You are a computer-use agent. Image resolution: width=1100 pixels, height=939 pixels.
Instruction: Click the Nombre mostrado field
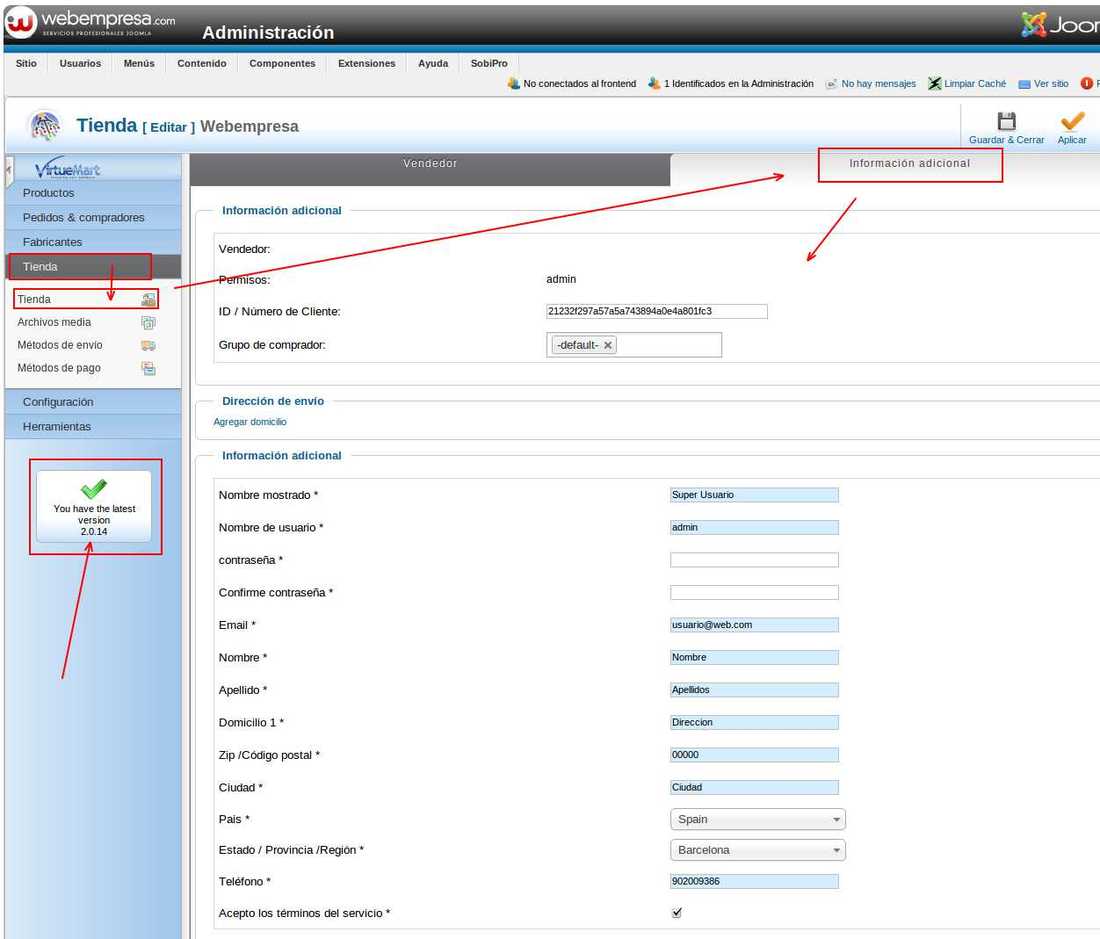point(754,495)
